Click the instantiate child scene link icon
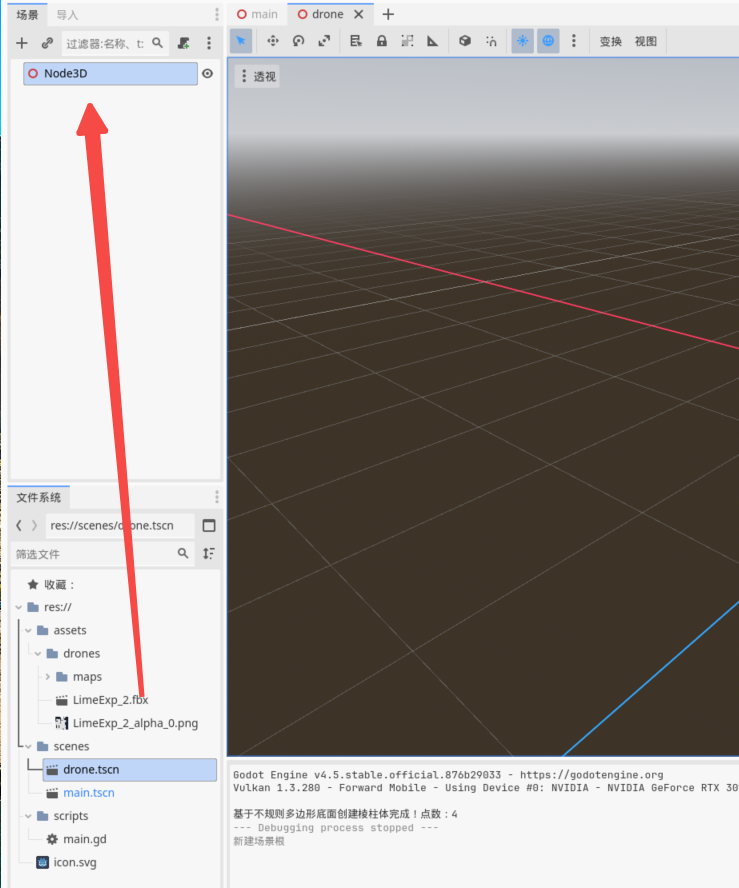 coord(47,43)
